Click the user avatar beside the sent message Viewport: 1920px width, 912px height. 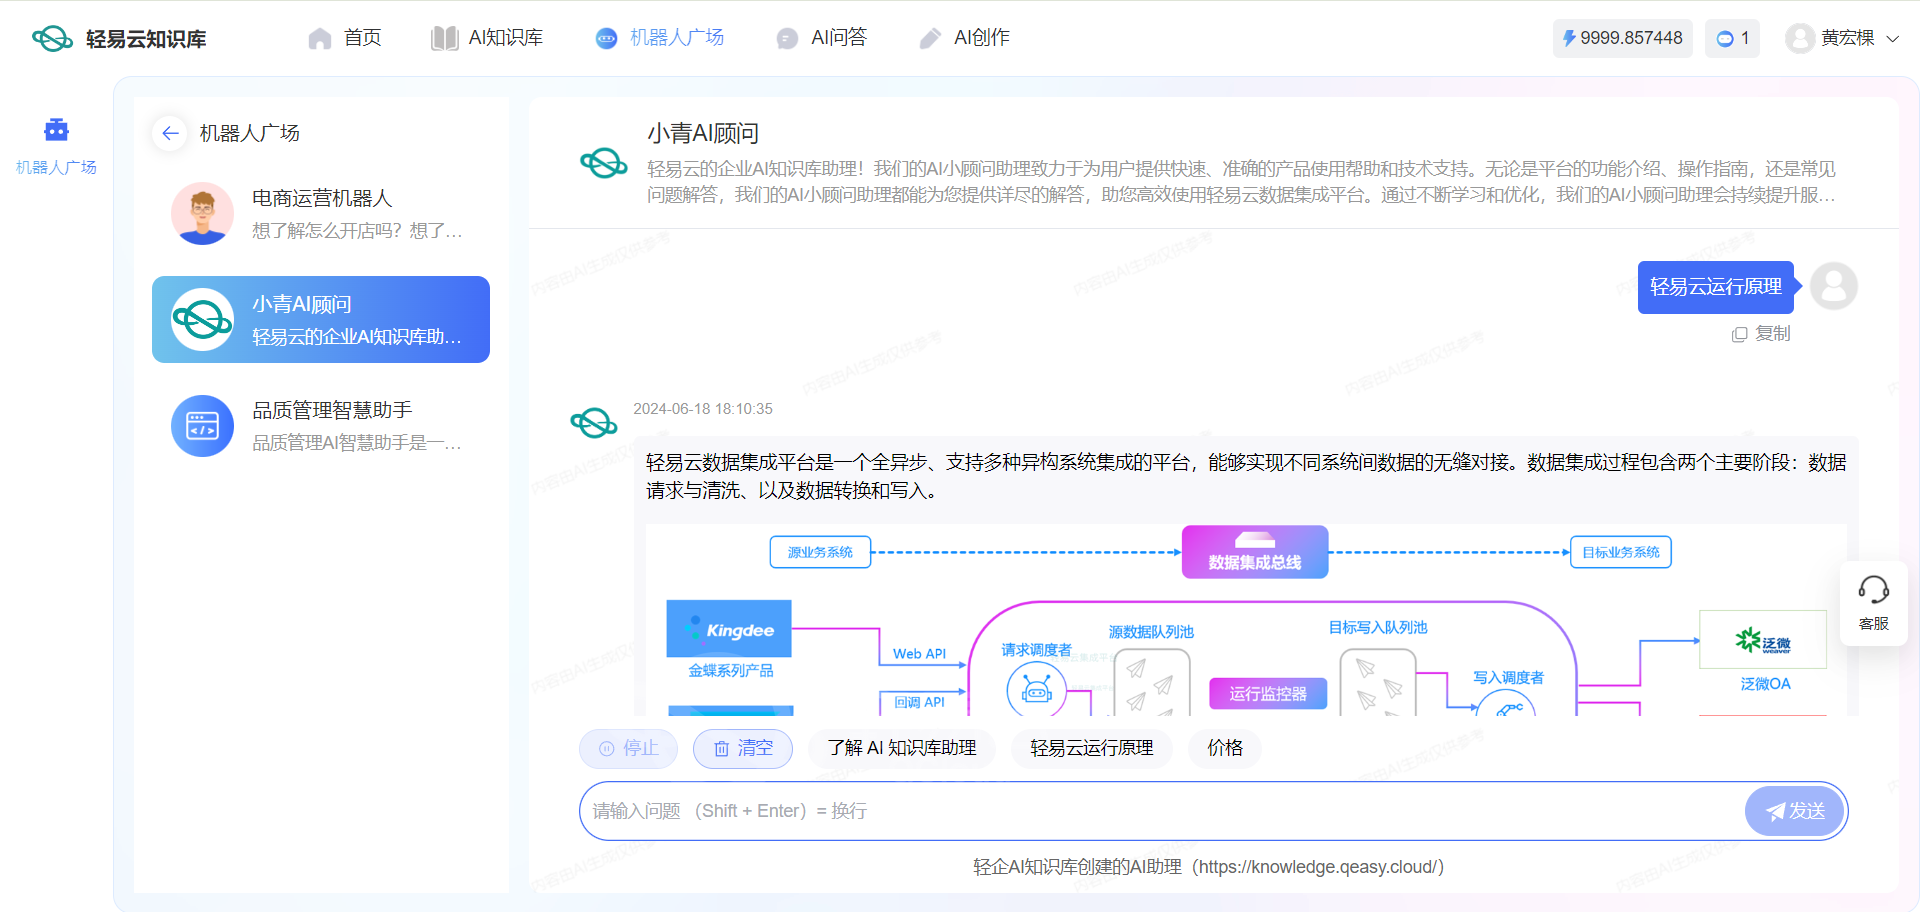tap(1834, 287)
